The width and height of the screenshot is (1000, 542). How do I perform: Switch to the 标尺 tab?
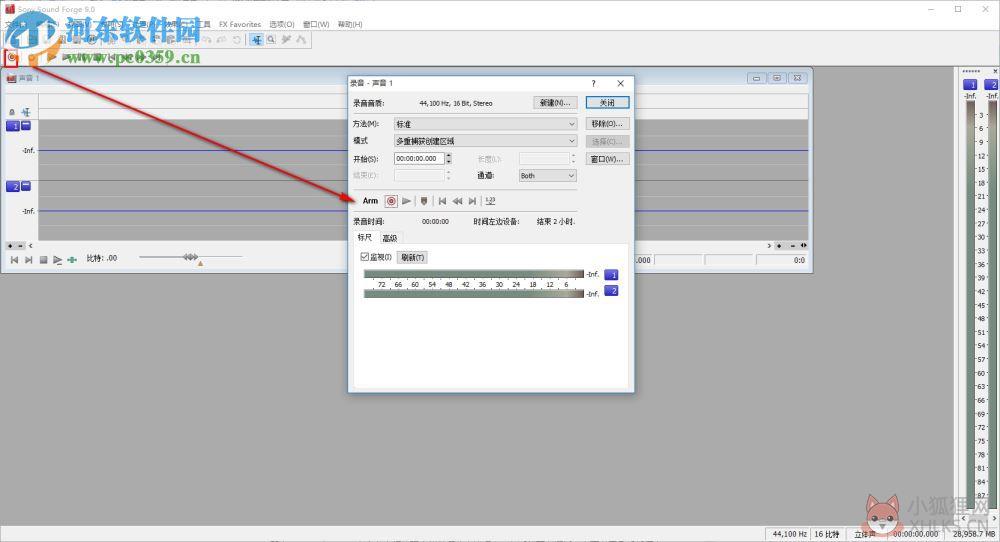(365, 237)
